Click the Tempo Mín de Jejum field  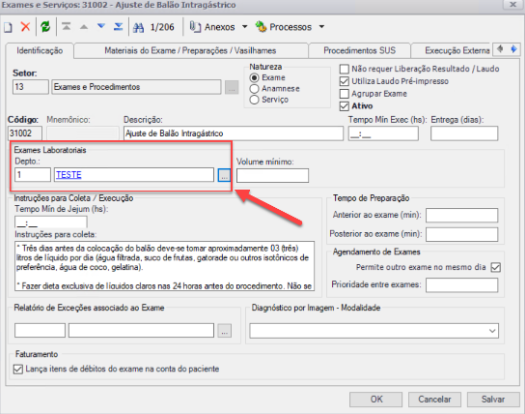[51, 222]
